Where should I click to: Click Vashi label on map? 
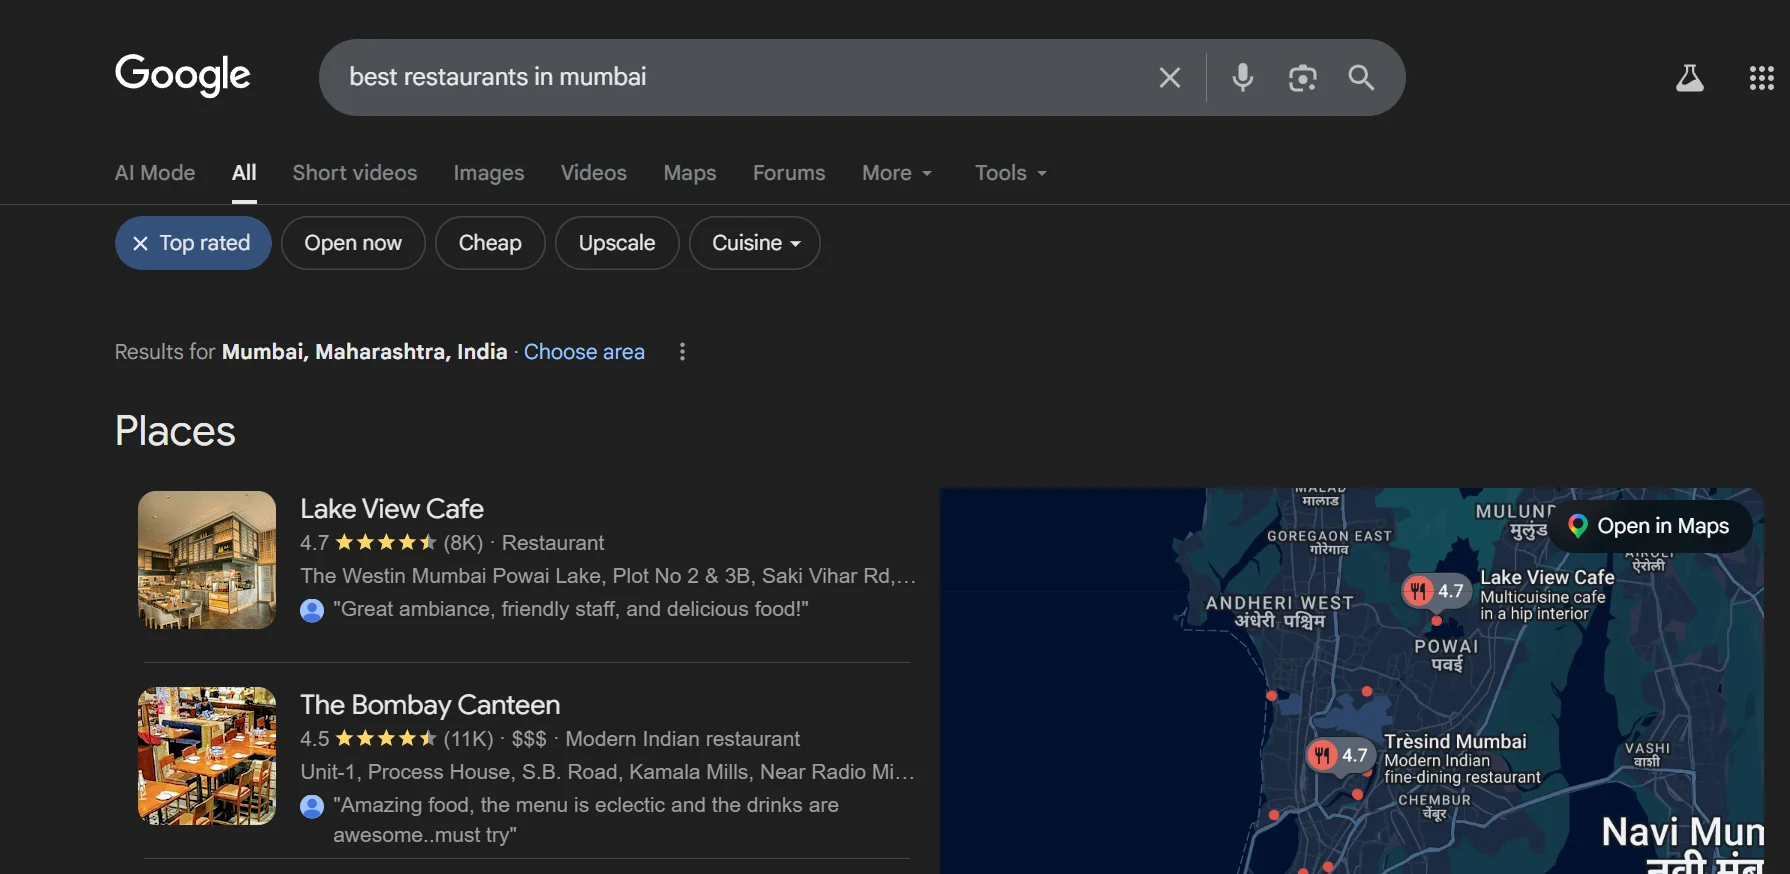tap(1647, 755)
